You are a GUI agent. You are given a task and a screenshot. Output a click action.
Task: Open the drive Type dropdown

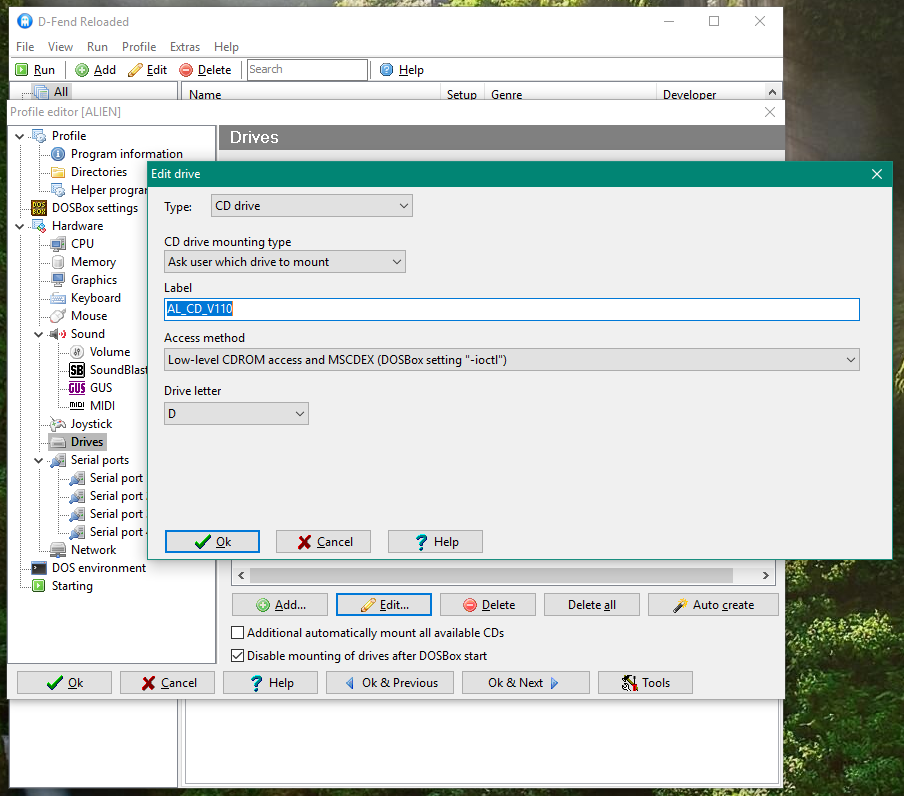pyautogui.click(x=312, y=206)
